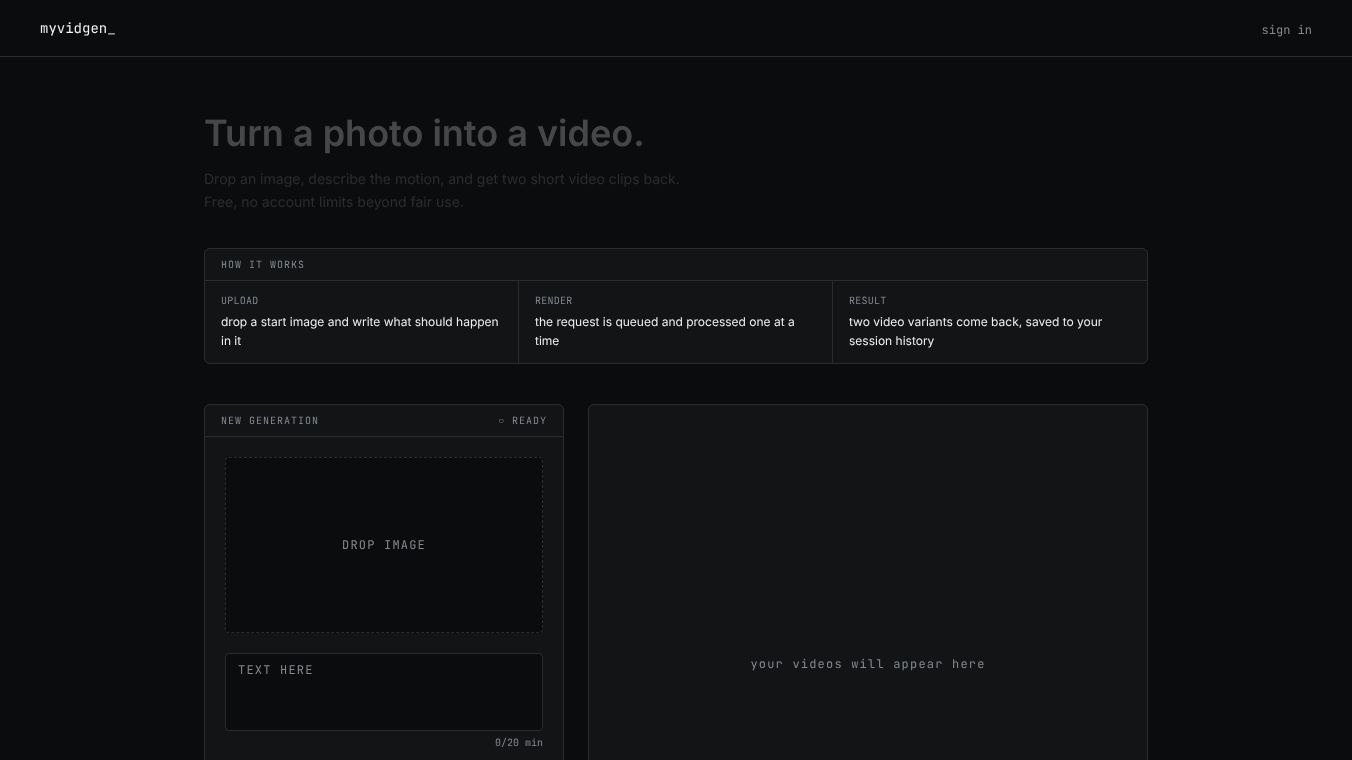
Task: Click the 'Turn a photo into a video.' headline
Action: coord(424,133)
